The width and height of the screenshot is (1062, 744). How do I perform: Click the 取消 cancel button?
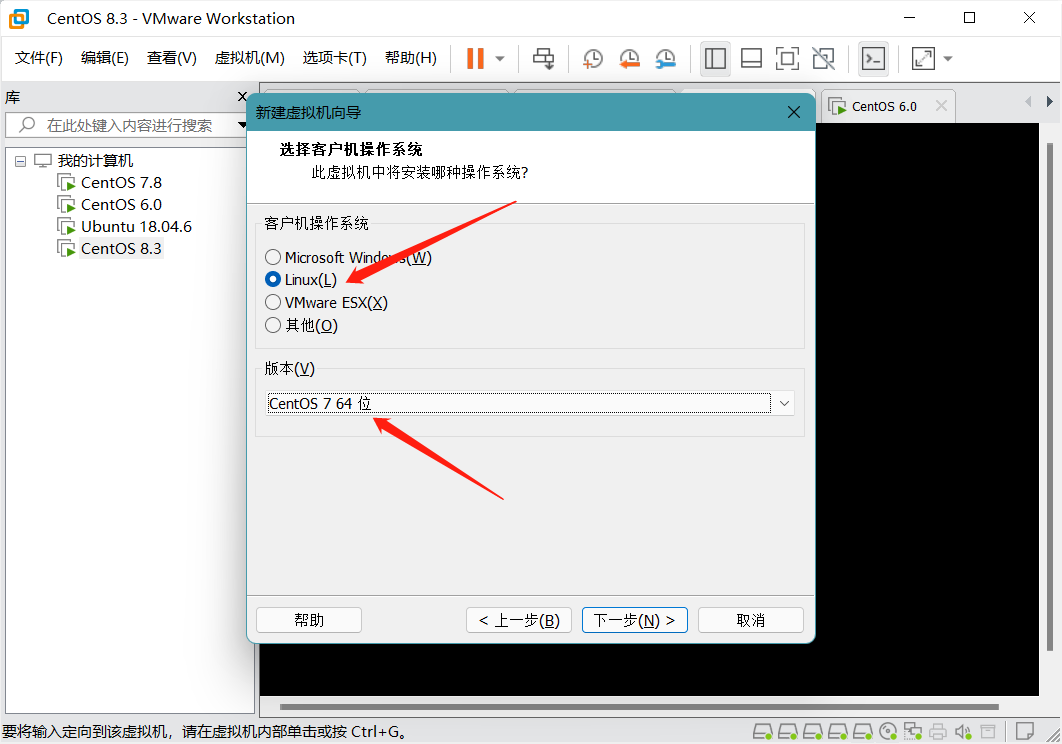pyautogui.click(x=750, y=620)
